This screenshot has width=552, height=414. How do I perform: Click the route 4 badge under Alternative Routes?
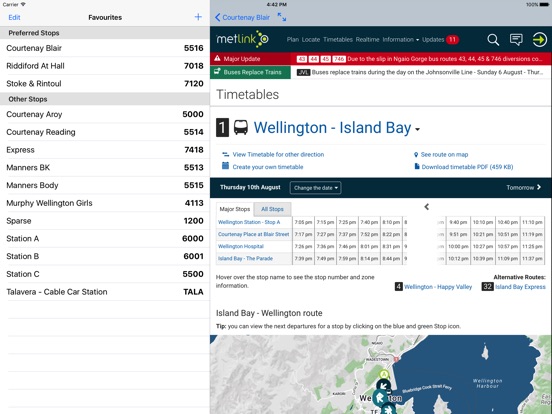point(399,287)
